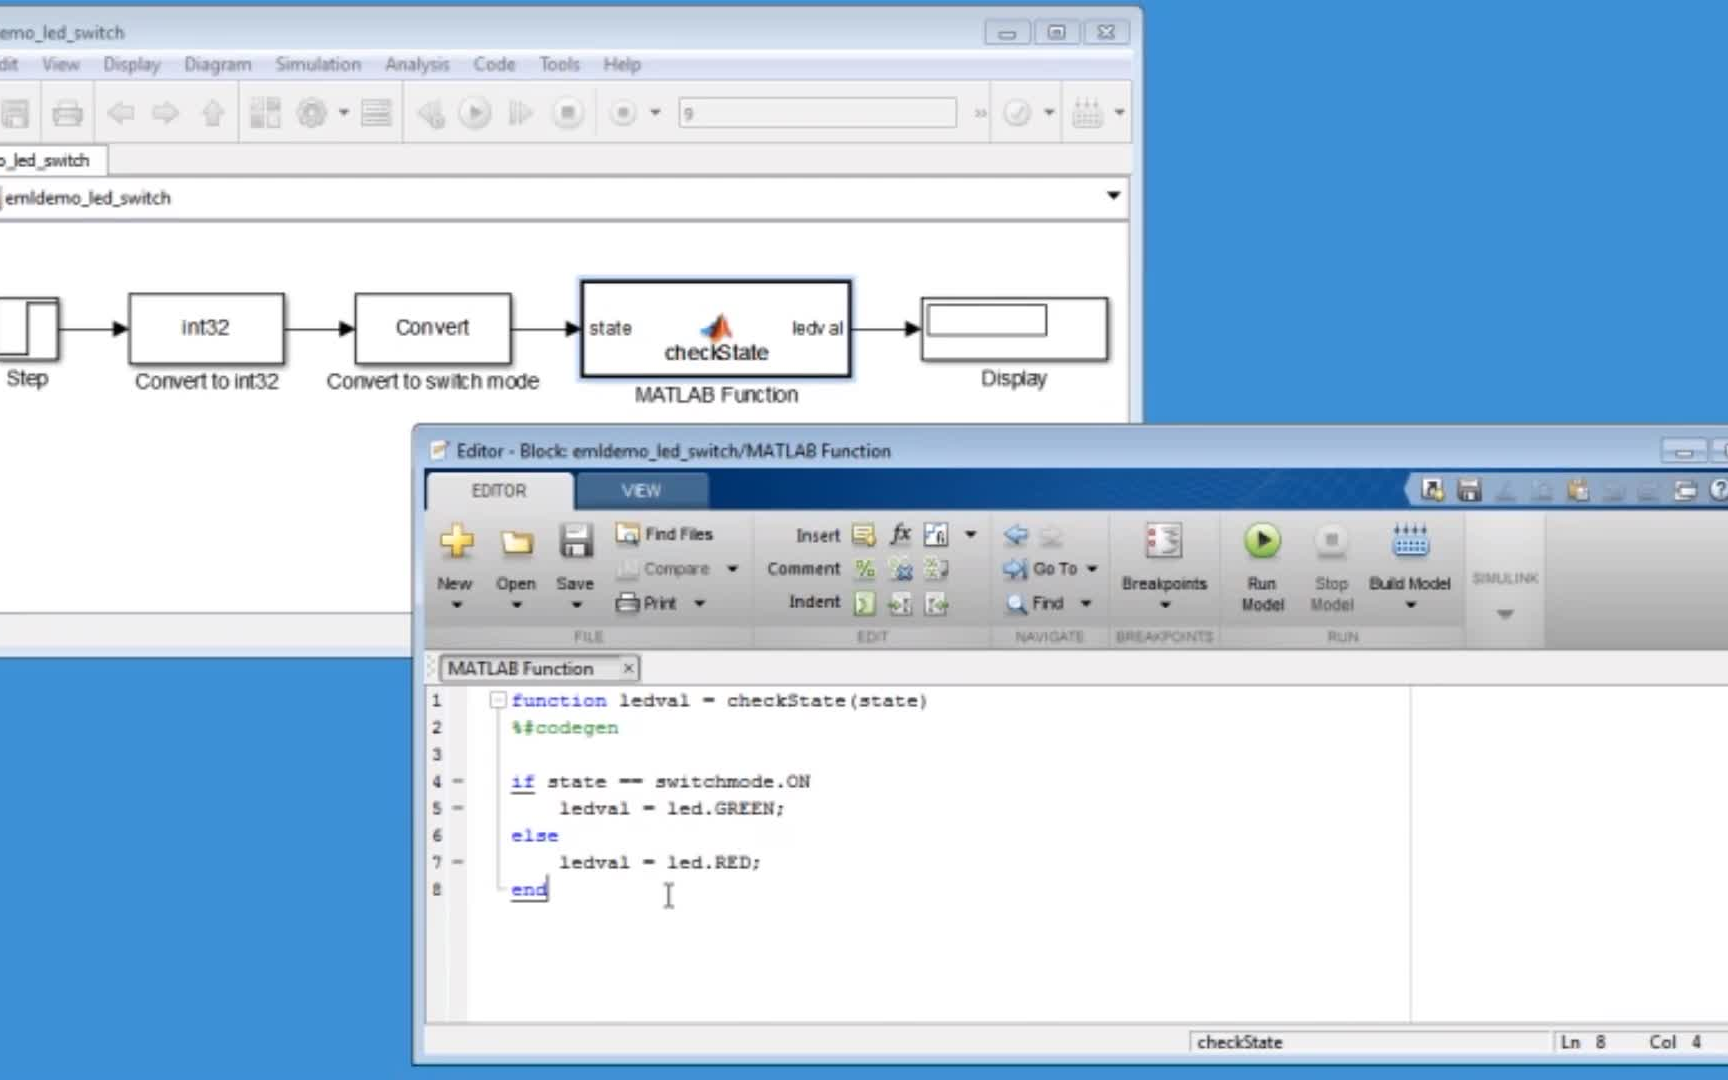1728x1080 pixels.
Task: Click the Forward arrow in the Simulink toolbar
Action: coord(165,113)
